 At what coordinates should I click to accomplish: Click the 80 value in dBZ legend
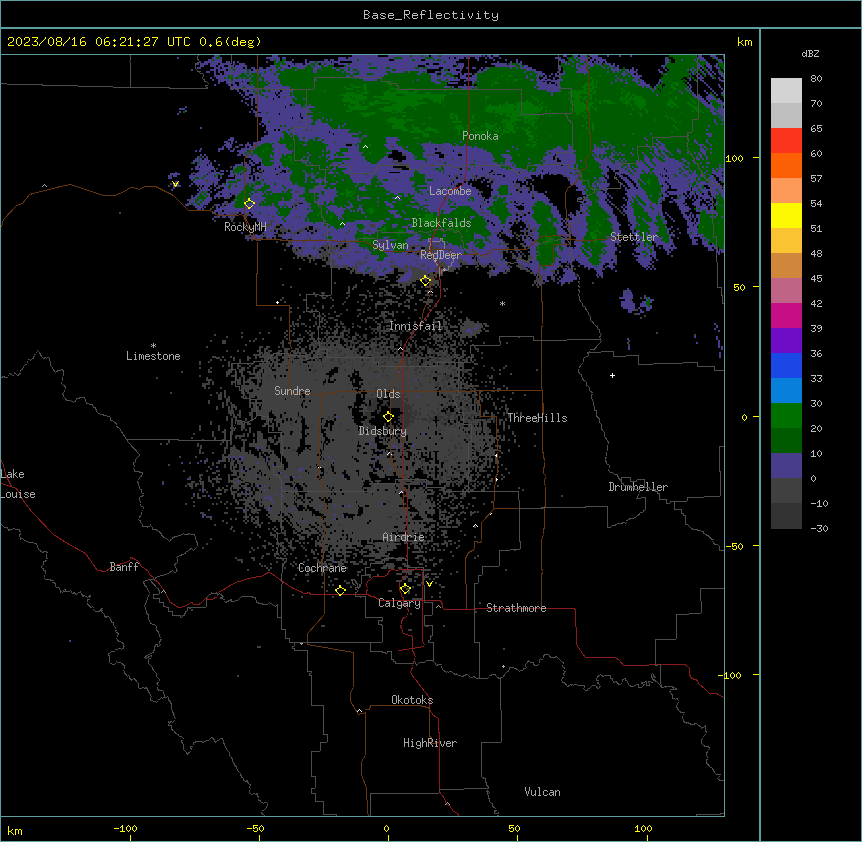pyautogui.click(x=816, y=79)
